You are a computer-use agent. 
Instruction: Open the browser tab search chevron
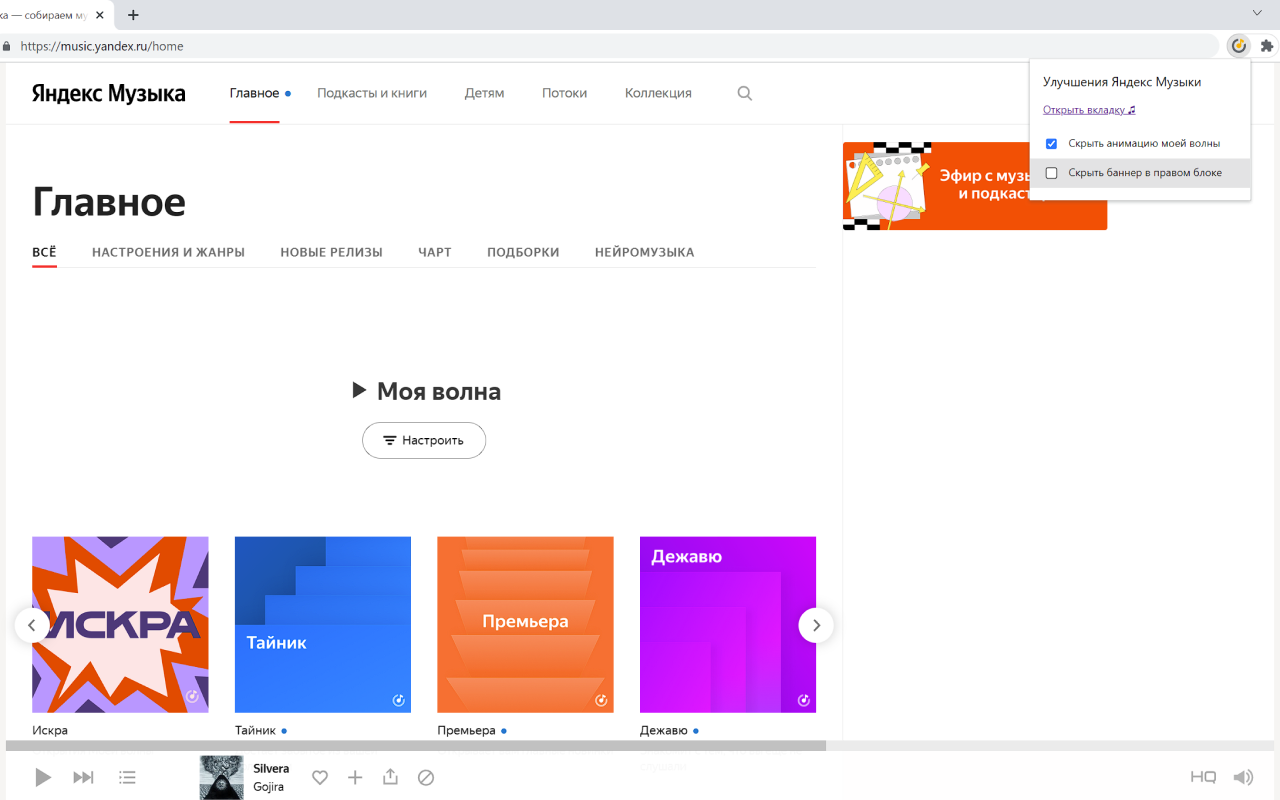[1257, 13]
